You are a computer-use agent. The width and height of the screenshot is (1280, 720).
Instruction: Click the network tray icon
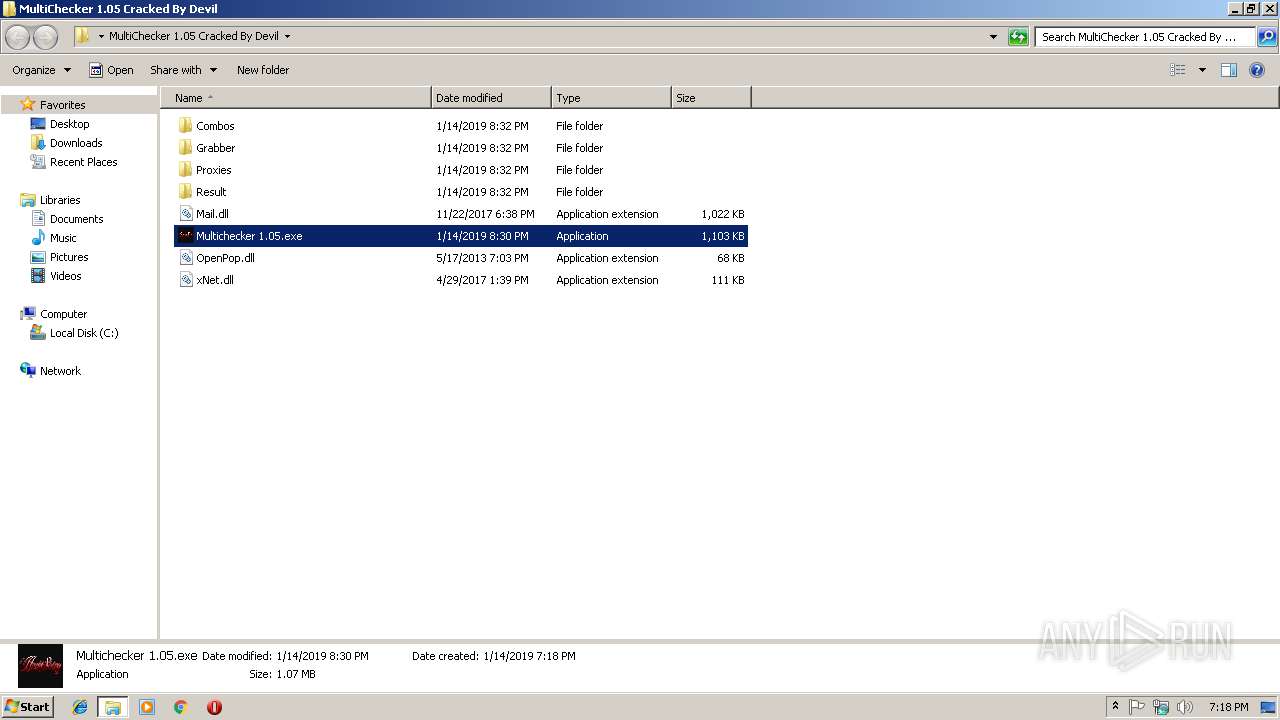(1161, 707)
